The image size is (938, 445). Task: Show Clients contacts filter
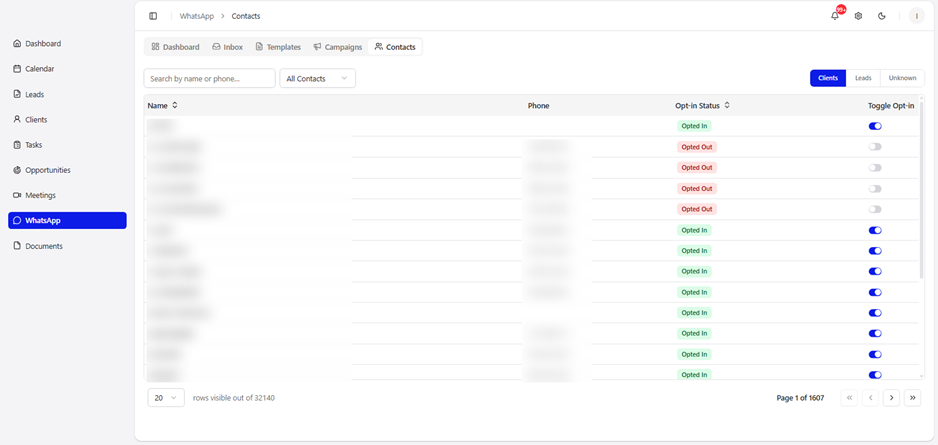828,78
